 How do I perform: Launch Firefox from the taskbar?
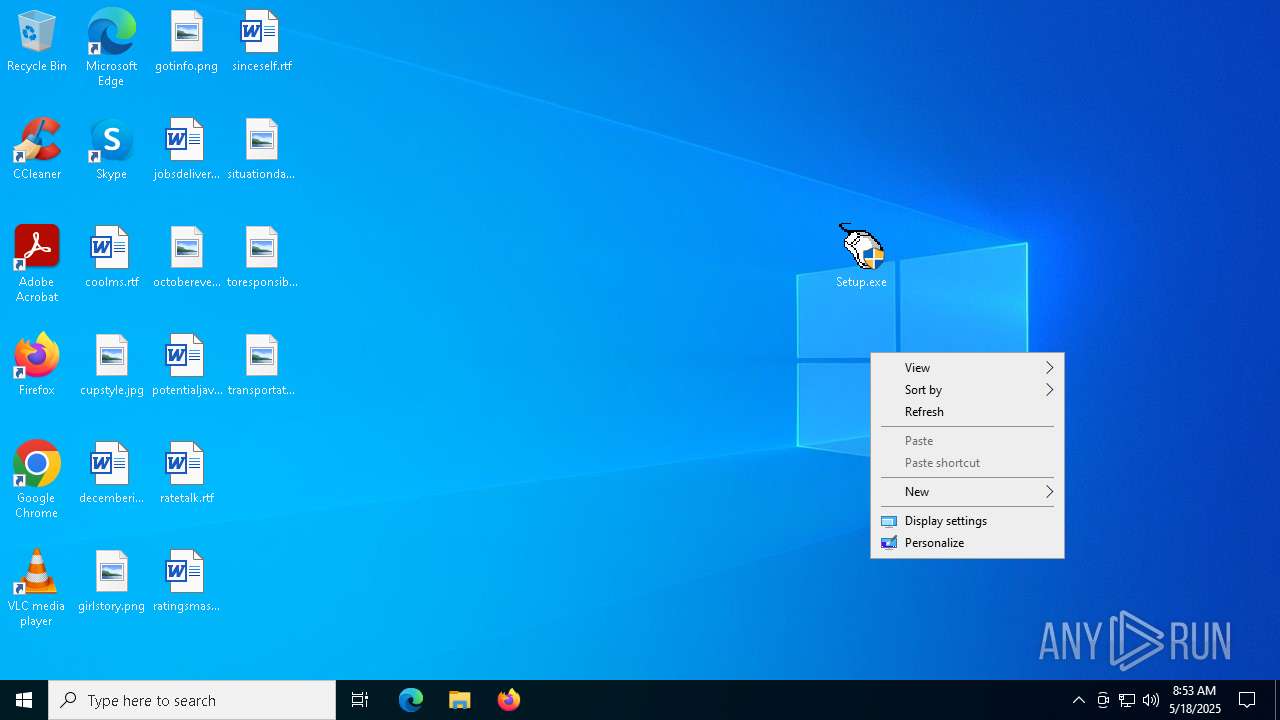pos(509,700)
